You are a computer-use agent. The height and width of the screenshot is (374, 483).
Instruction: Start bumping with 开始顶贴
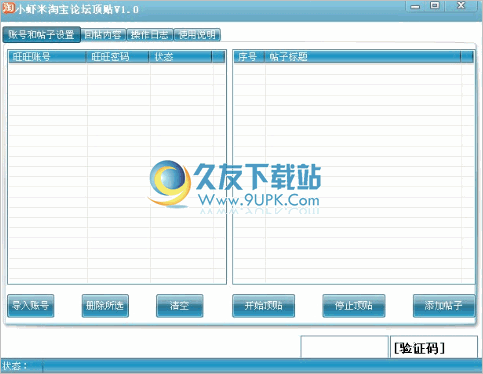click(x=263, y=306)
